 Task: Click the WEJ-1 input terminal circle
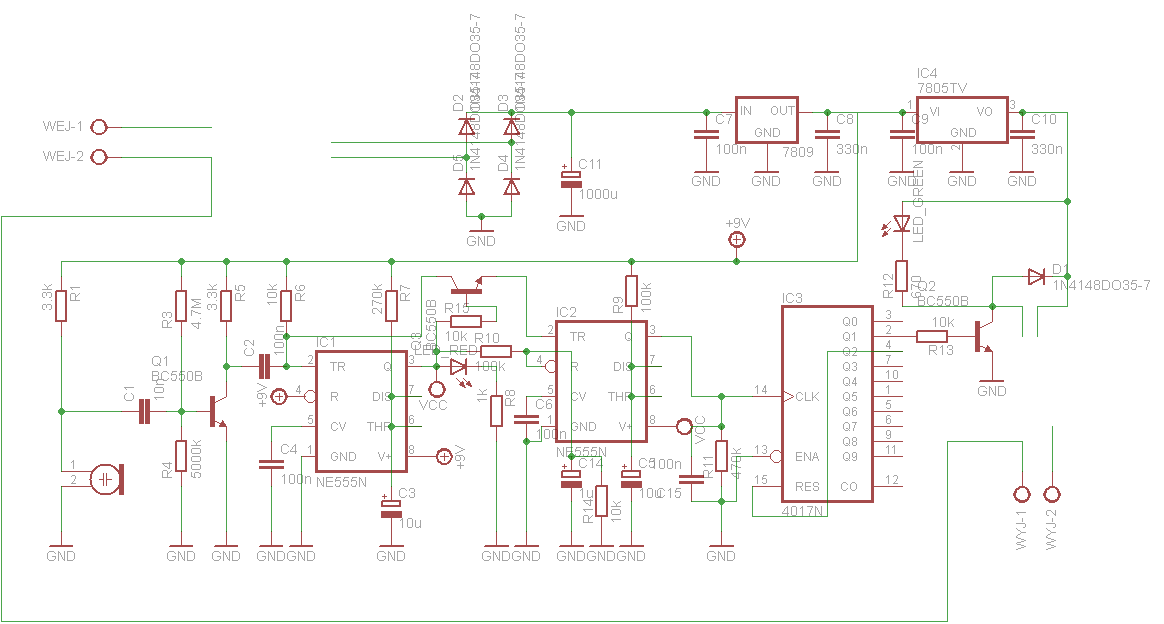click(98, 127)
